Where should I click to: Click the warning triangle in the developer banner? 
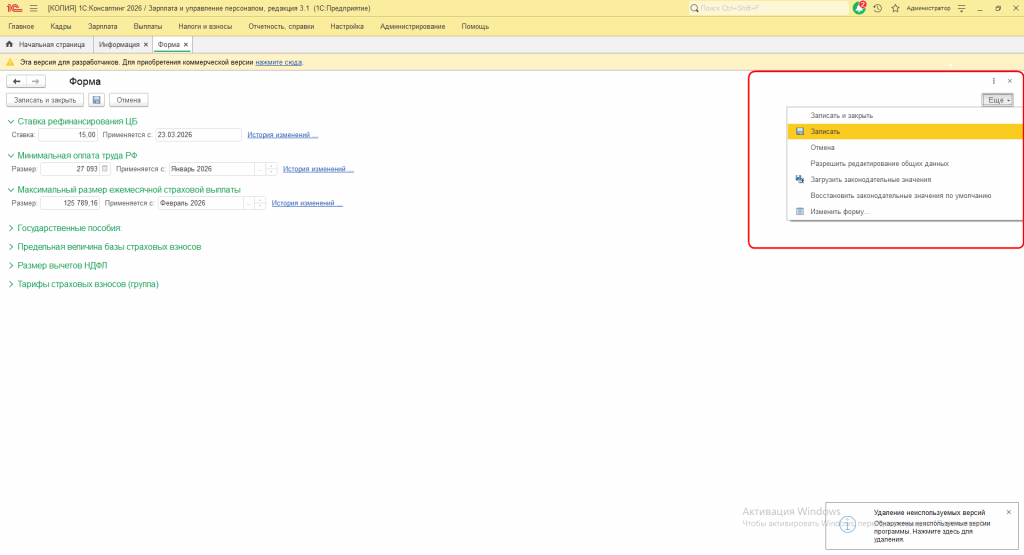coord(10,63)
